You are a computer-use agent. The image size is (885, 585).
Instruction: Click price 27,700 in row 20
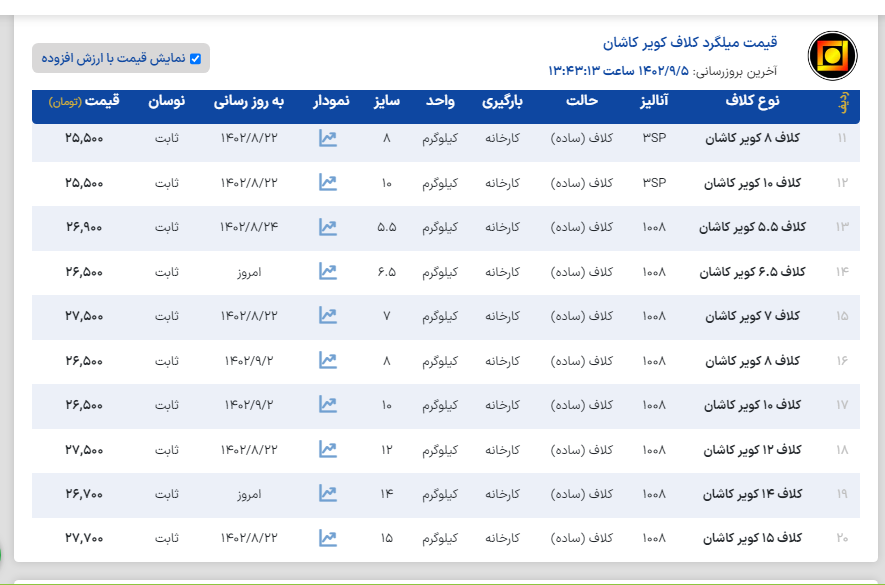click(x=84, y=538)
